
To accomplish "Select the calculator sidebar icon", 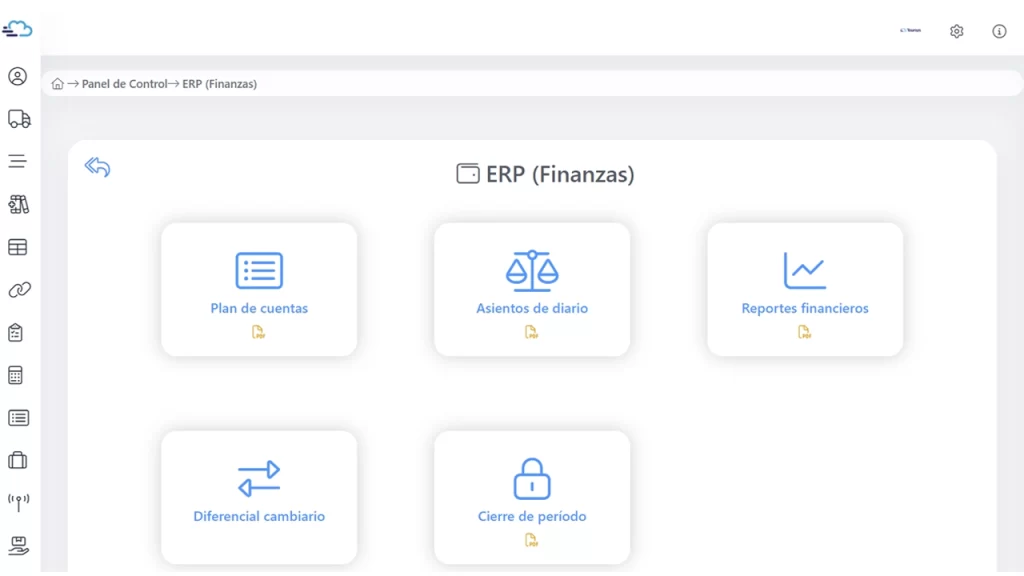I will [16, 375].
